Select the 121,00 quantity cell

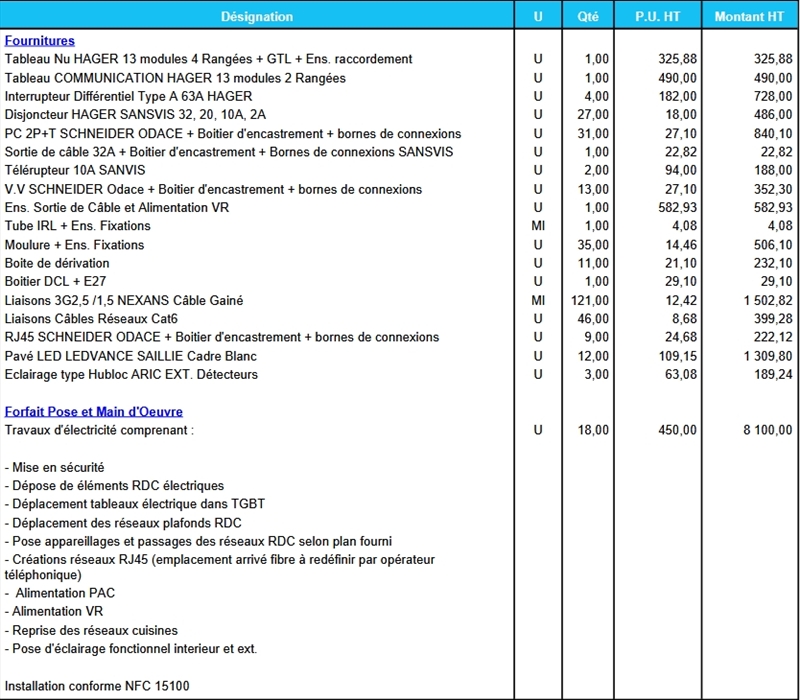(x=589, y=301)
